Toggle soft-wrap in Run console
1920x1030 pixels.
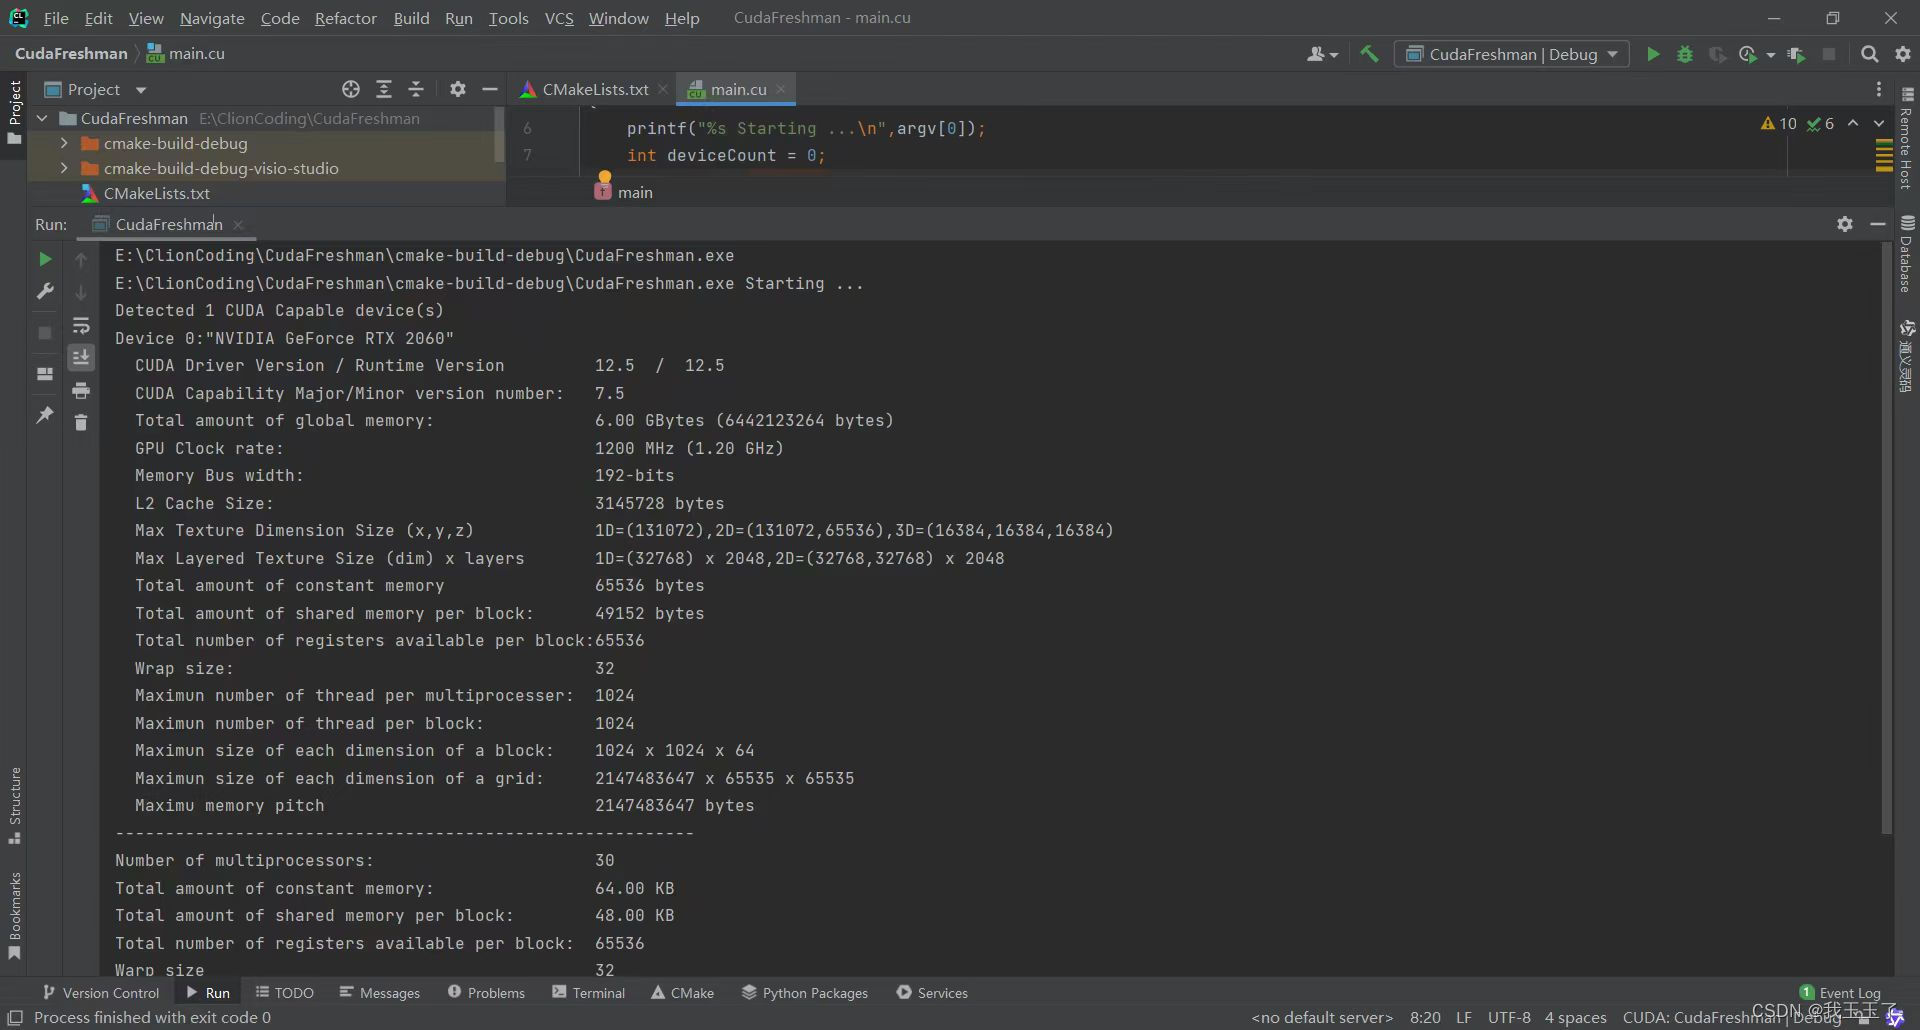pos(81,326)
